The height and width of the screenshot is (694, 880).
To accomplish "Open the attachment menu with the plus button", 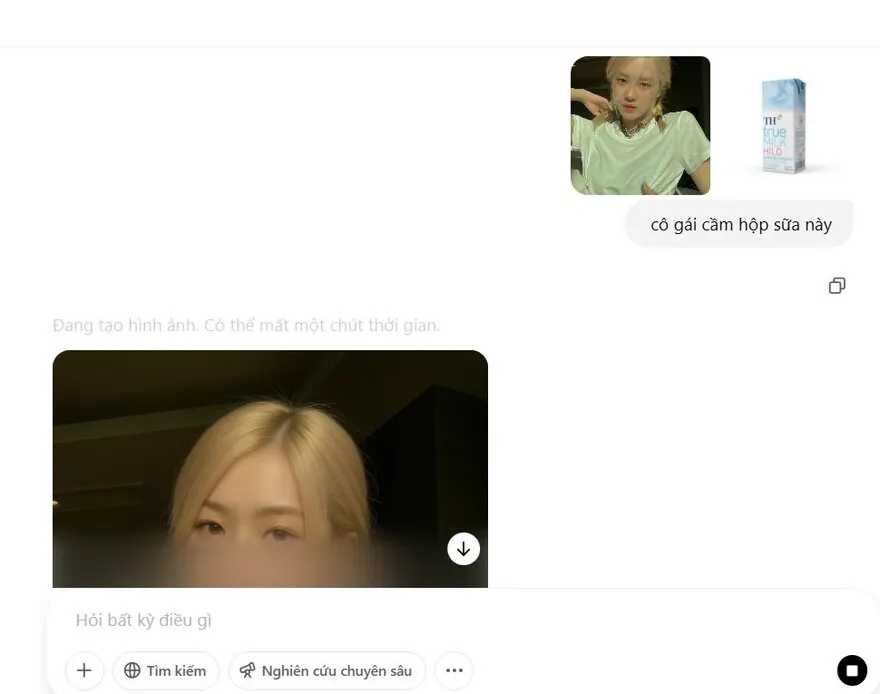I will 84,671.
